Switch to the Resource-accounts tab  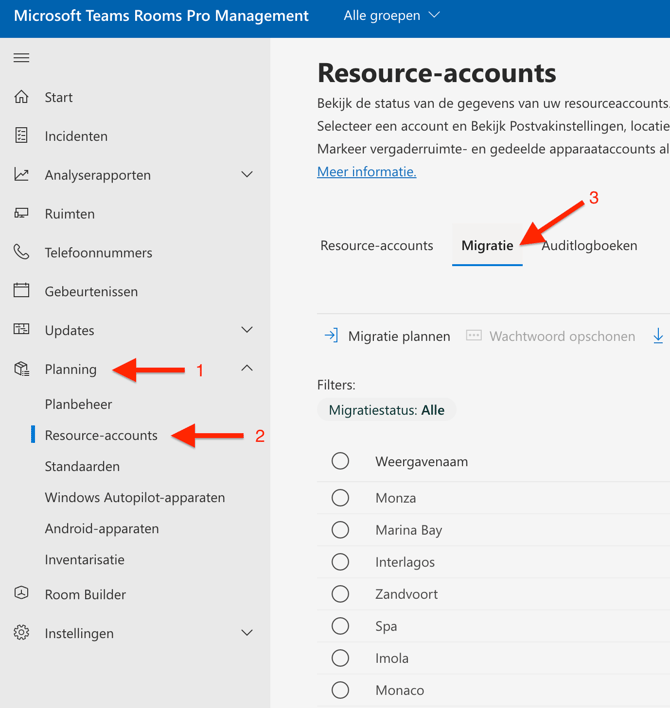pyautogui.click(x=377, y=245)
